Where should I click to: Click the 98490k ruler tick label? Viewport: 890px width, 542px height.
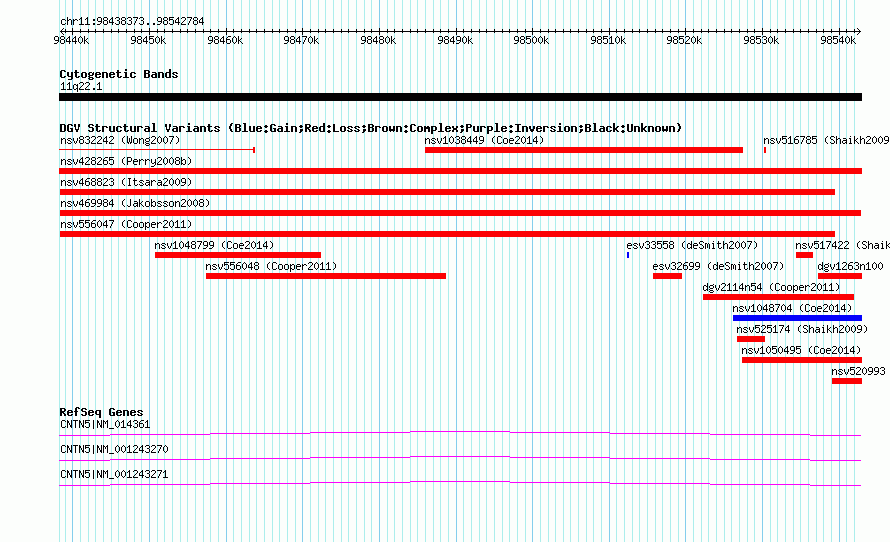(455, 40)
